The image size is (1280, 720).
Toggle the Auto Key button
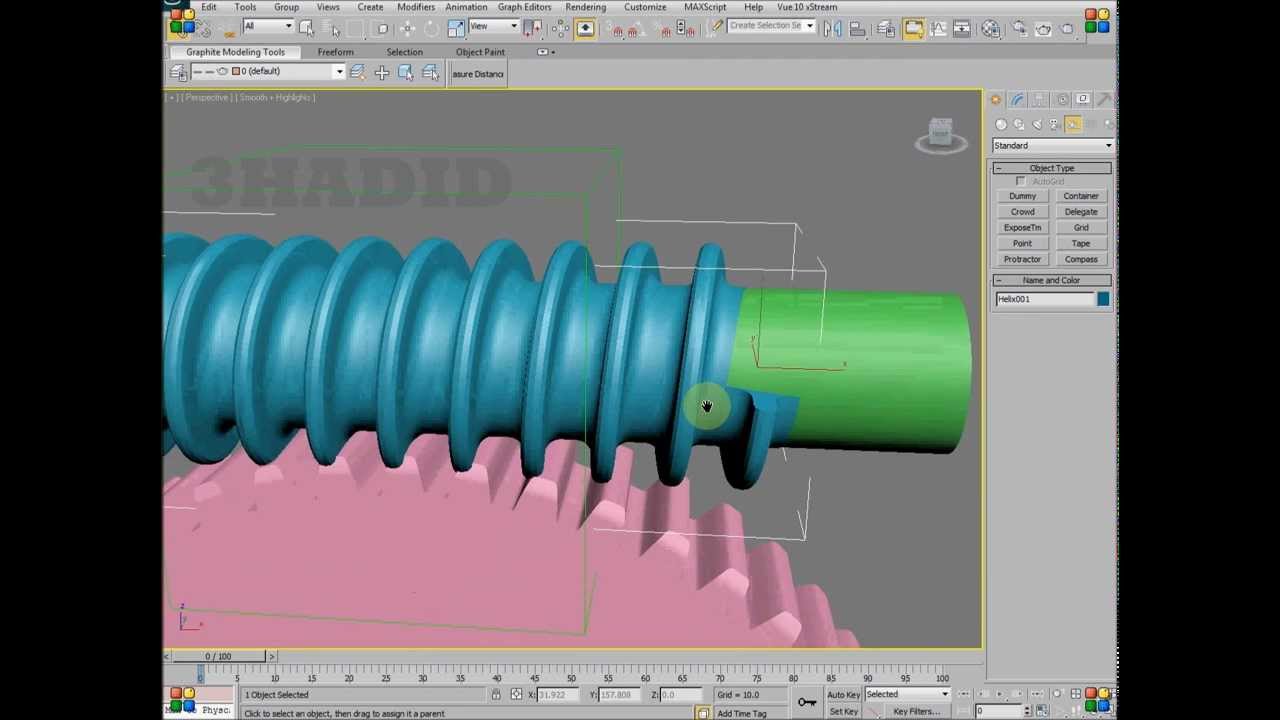843,694
